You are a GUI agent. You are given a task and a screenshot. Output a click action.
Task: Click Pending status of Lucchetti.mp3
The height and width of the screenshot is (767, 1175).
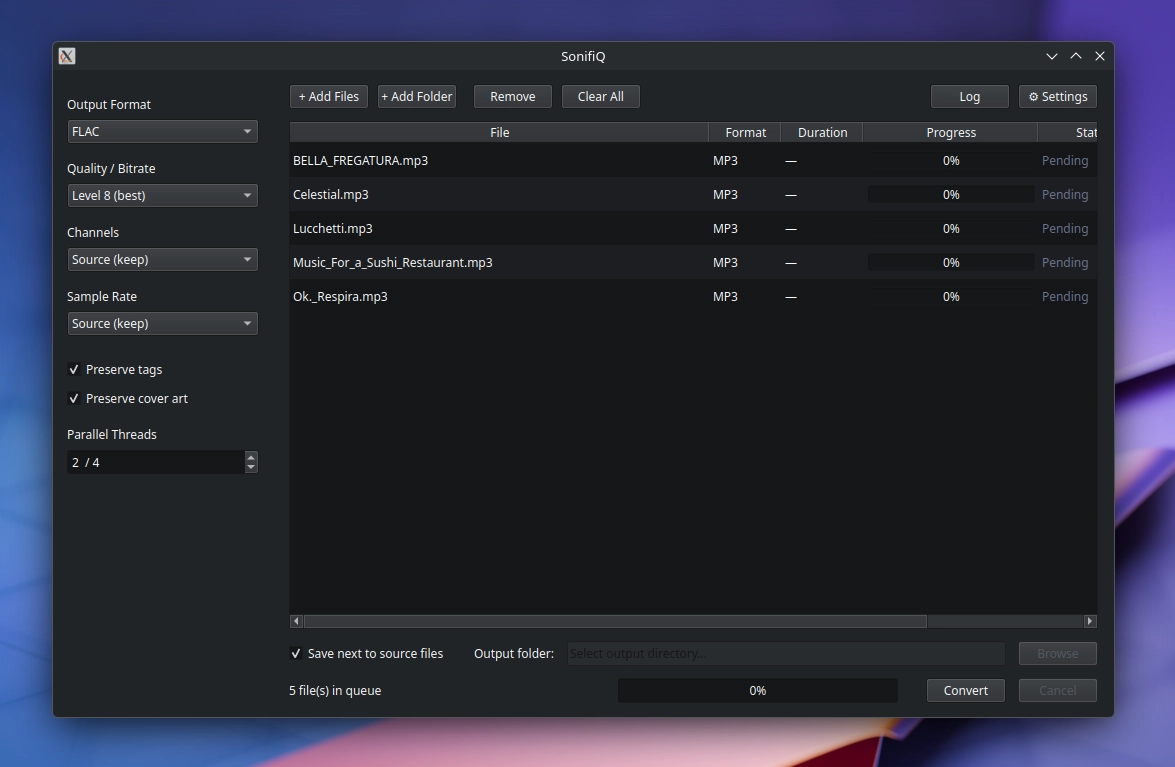point(1065,228)
